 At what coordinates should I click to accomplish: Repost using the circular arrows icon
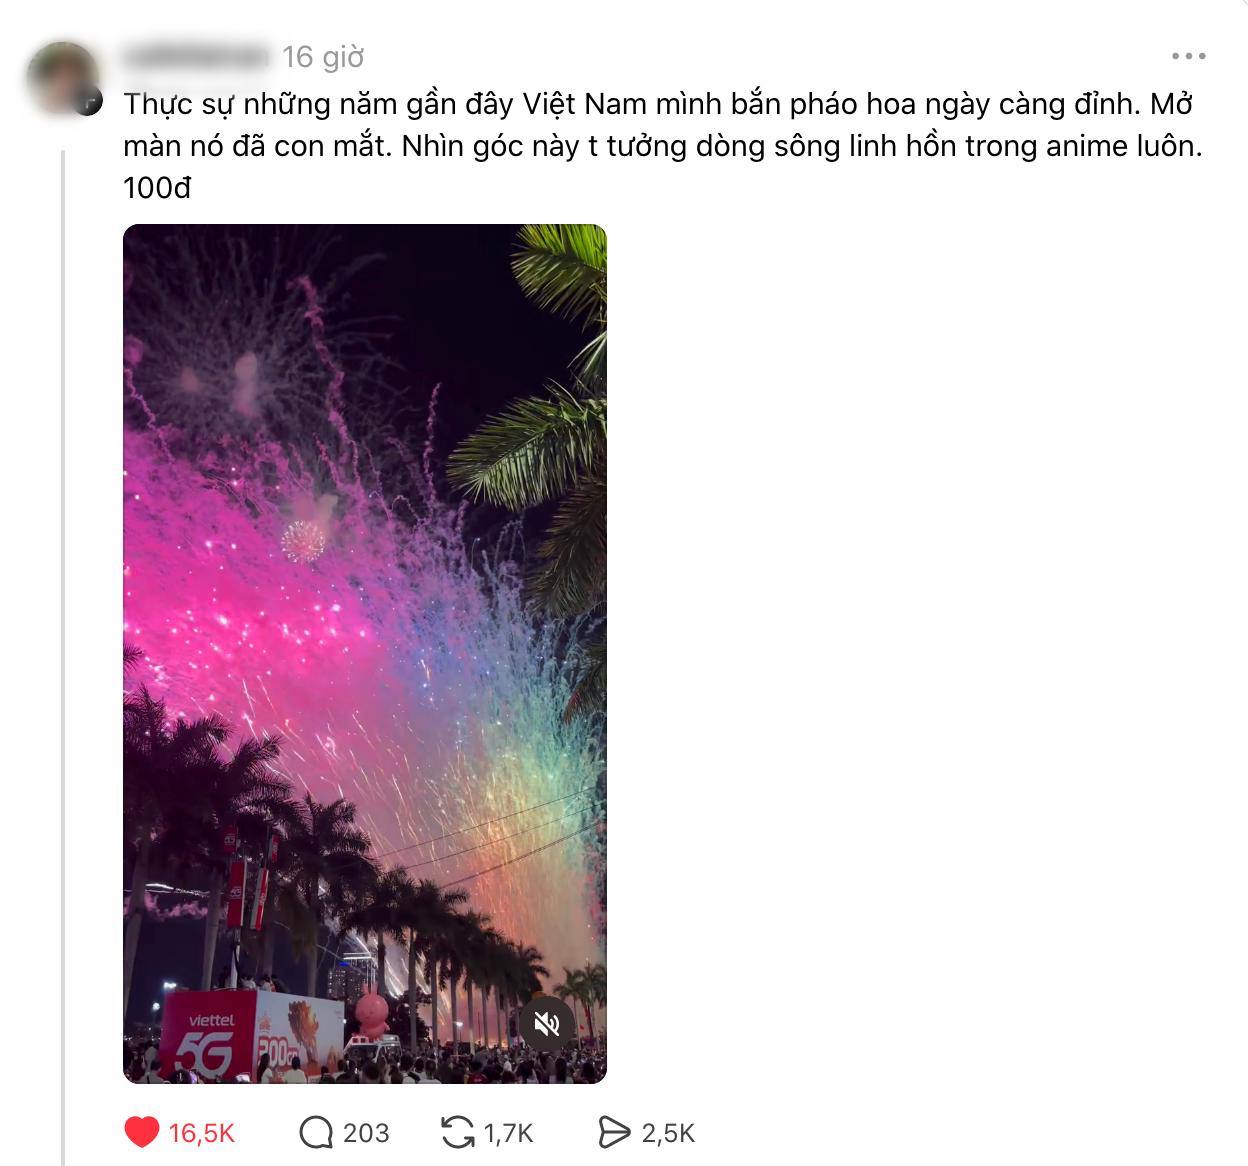(457, 1132)
